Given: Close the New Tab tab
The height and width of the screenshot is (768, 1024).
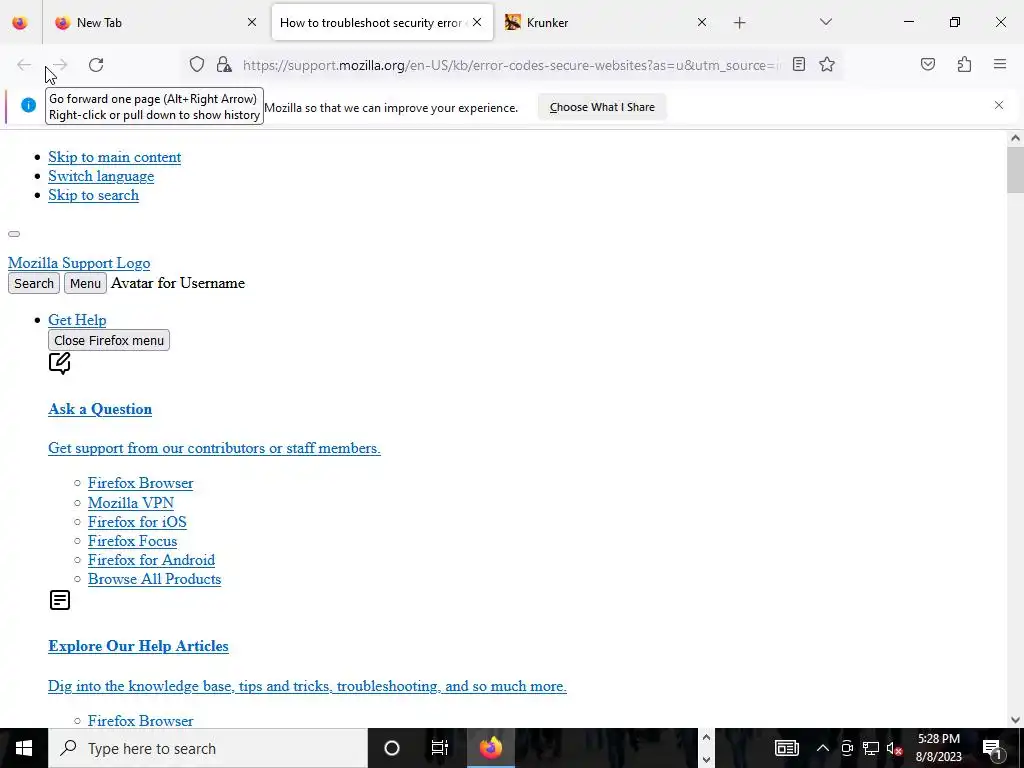Looking at the screenshot, I should tap(252, 22).
